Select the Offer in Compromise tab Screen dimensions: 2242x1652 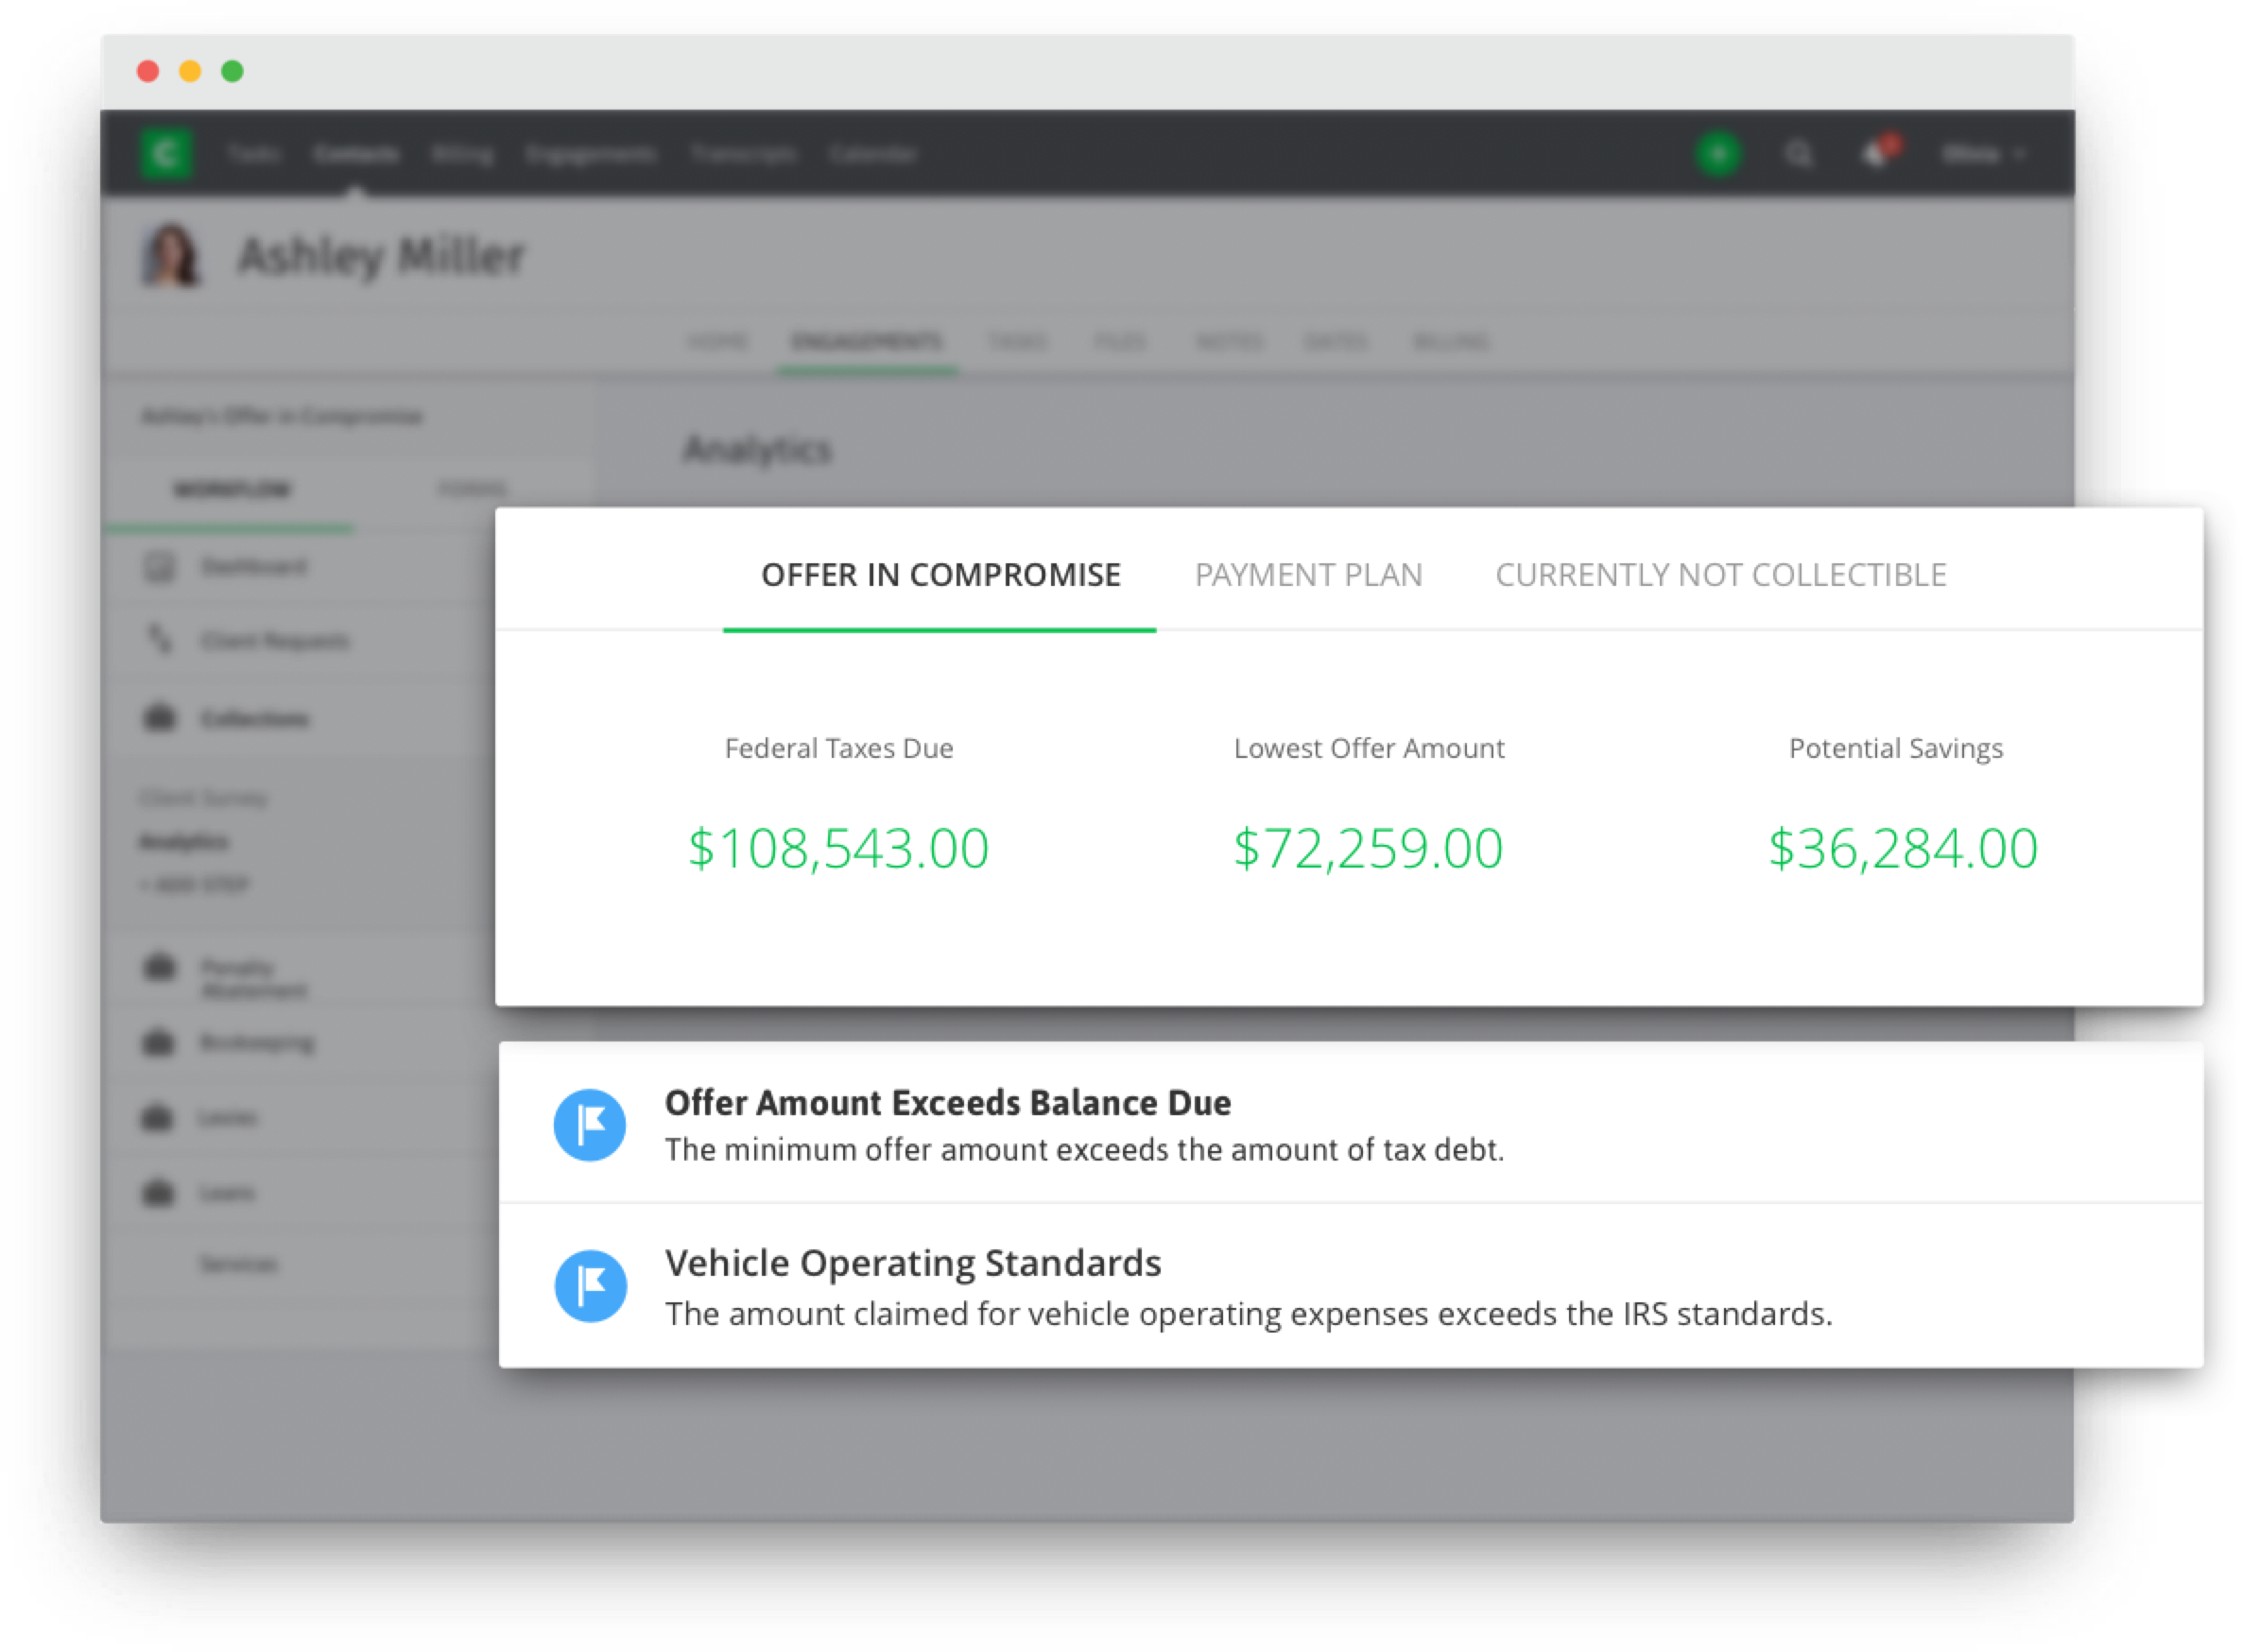pyautogui.click(x=940, y=575)
